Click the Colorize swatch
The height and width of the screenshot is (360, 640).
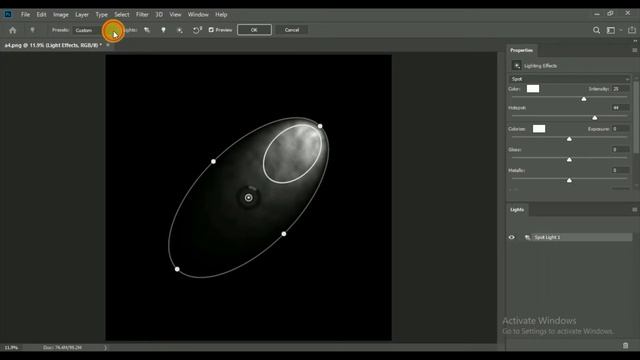coord(539,129)
